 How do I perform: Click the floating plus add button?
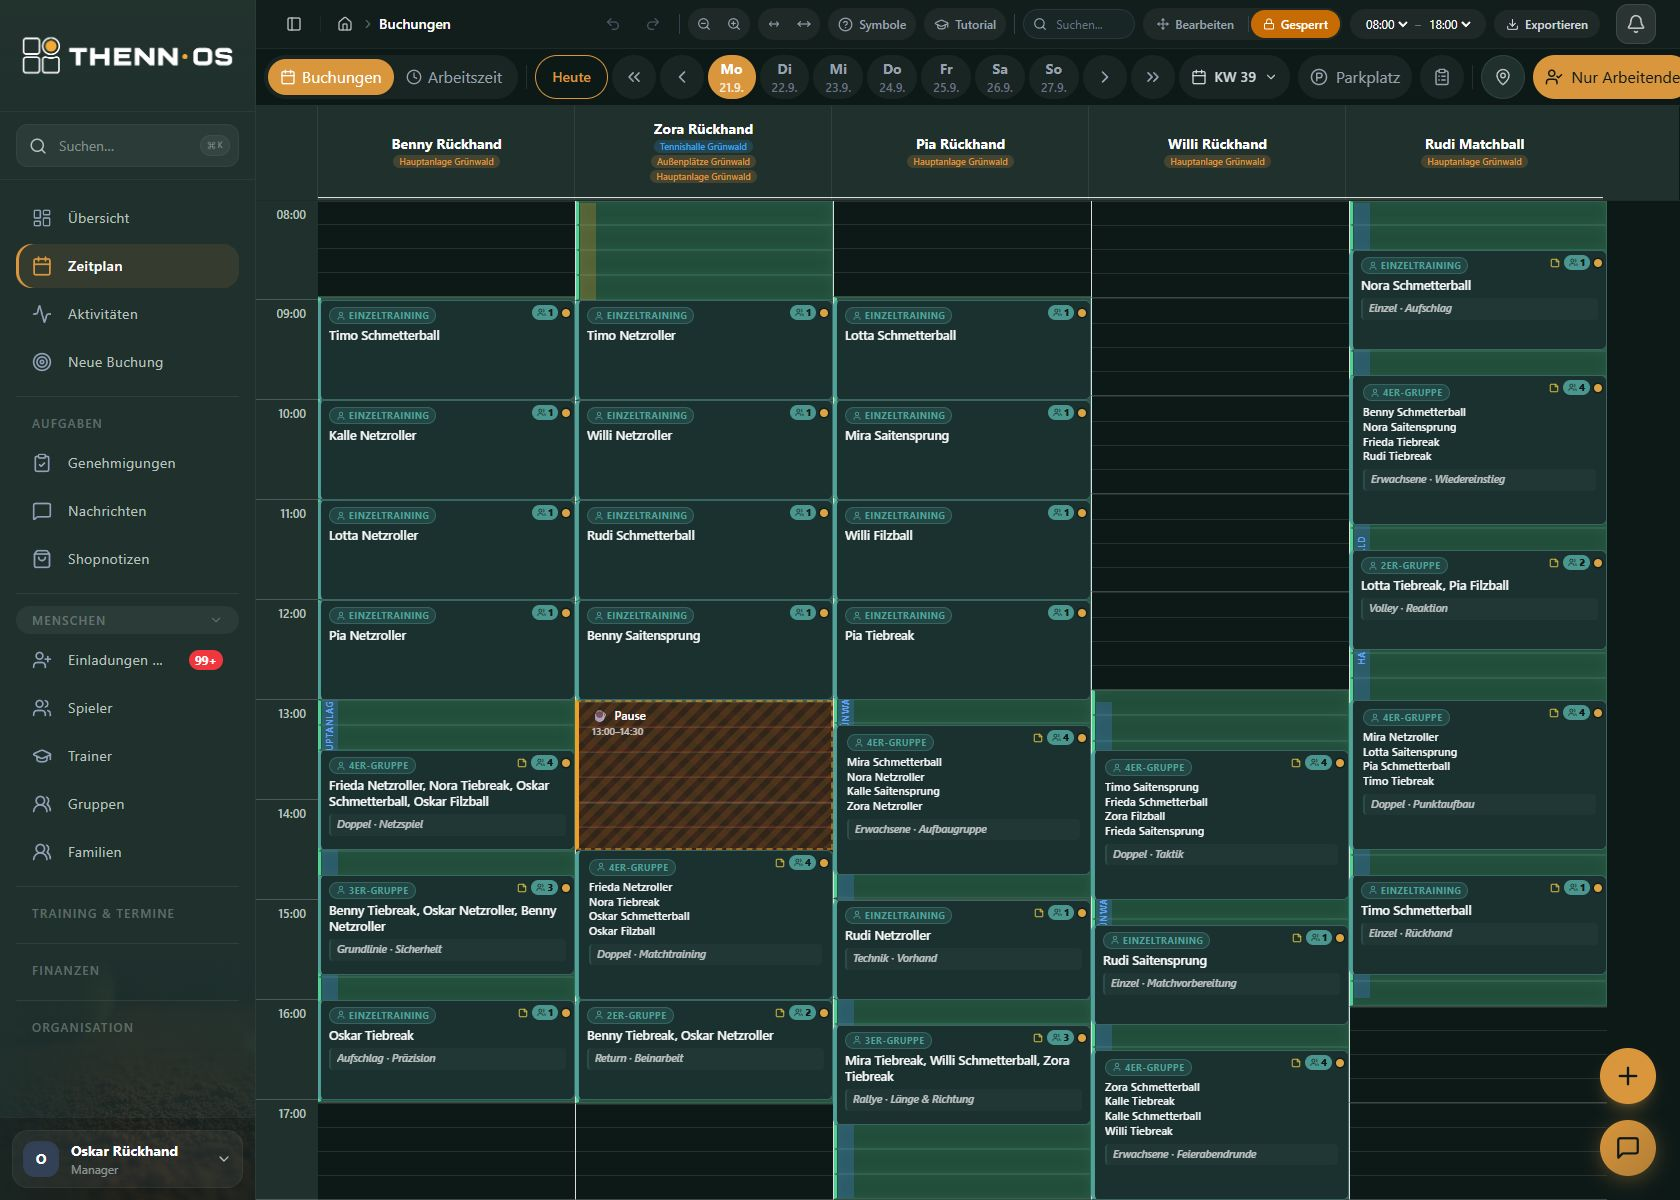pyautogui.click(x=1628, y=1076)
